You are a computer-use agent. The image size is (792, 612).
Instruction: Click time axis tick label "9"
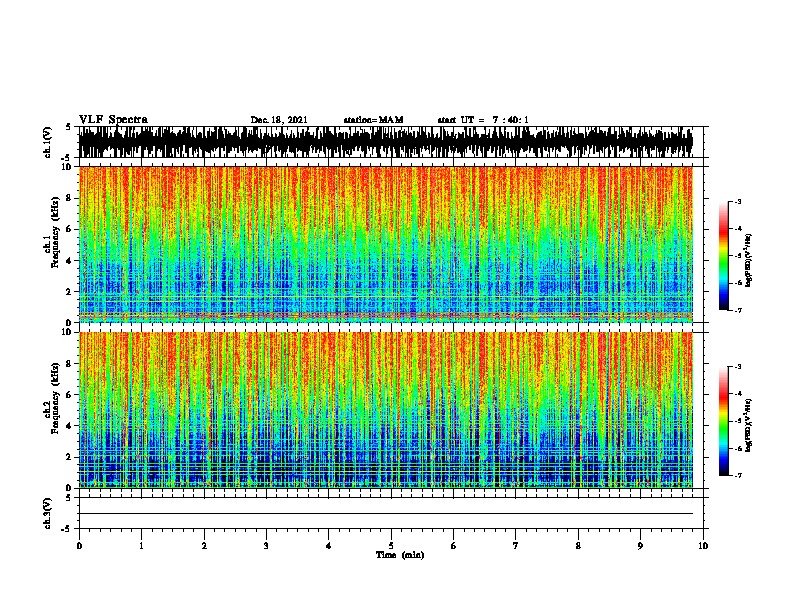point(640,546)
